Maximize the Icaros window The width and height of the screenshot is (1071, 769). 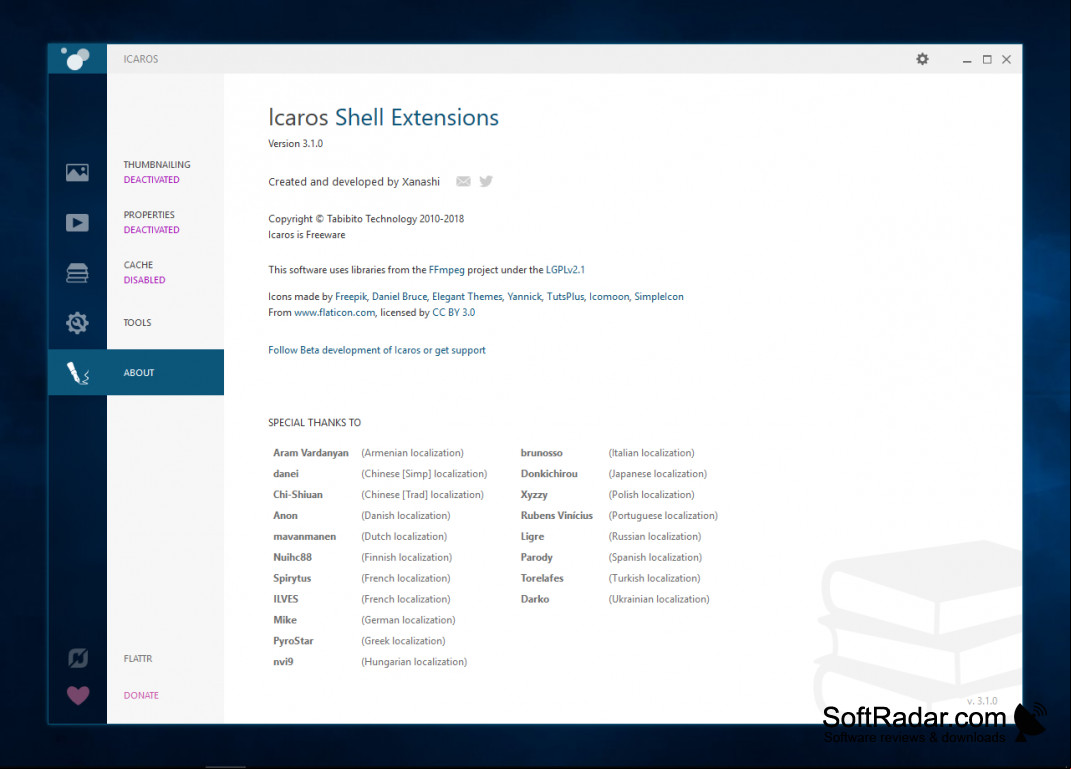(987, 60)
